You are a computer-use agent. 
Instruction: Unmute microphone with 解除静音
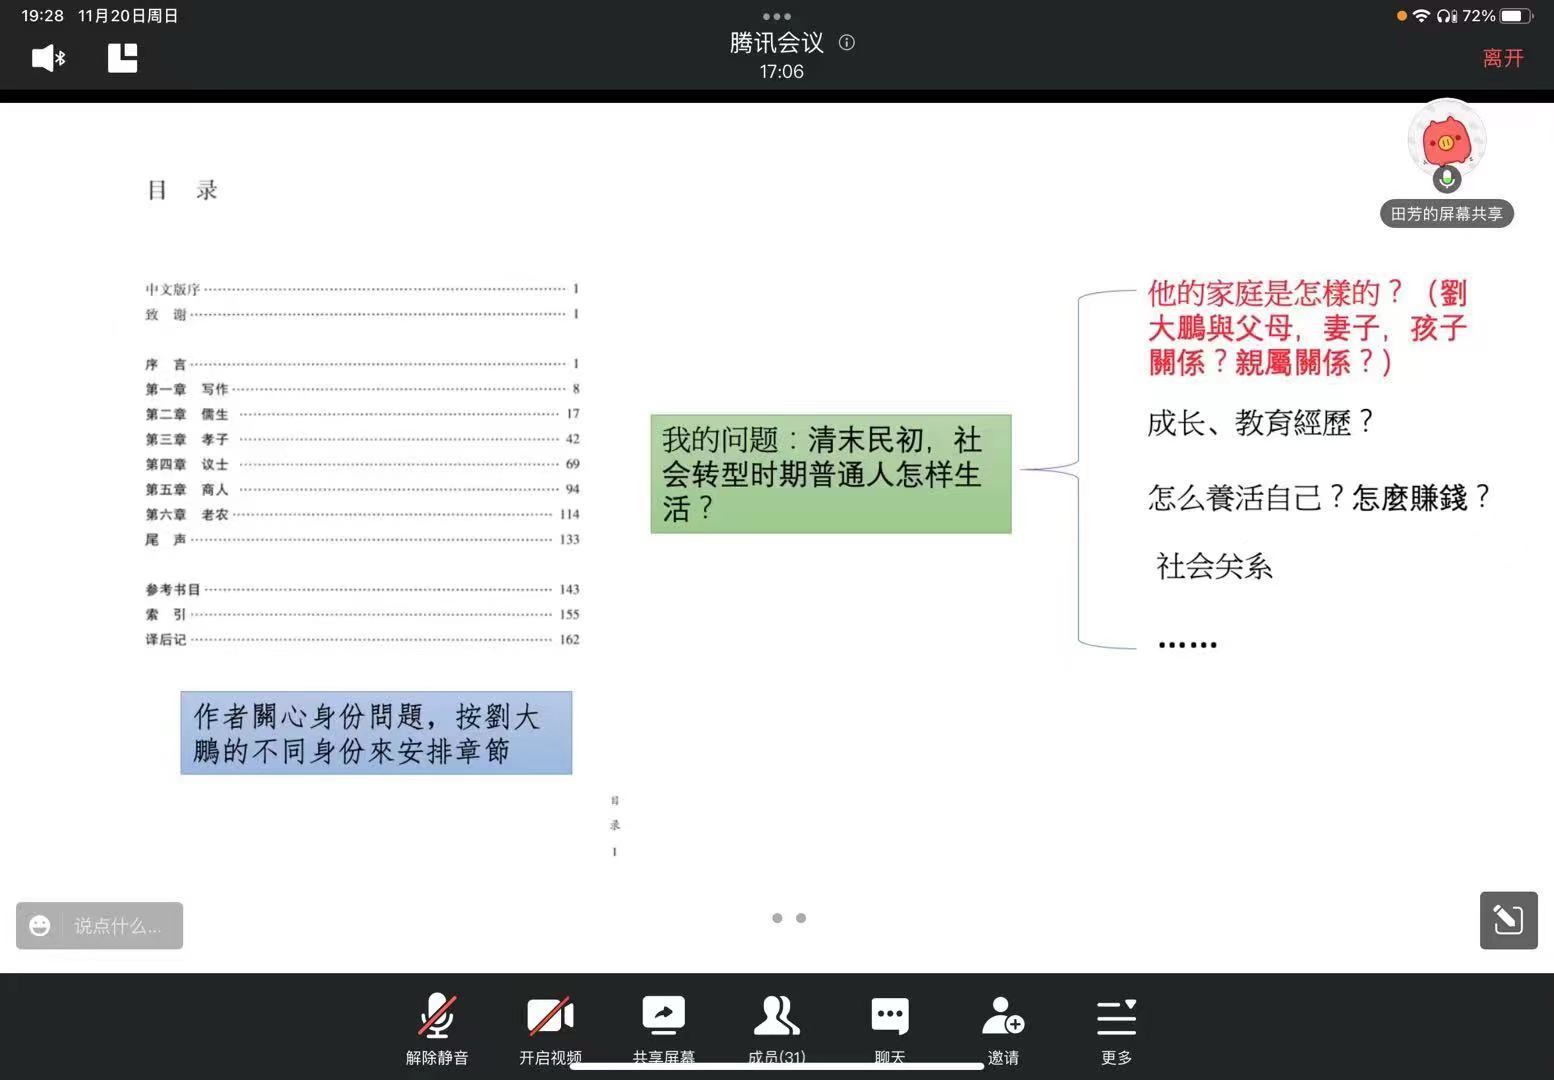(x=437, y=1029)
